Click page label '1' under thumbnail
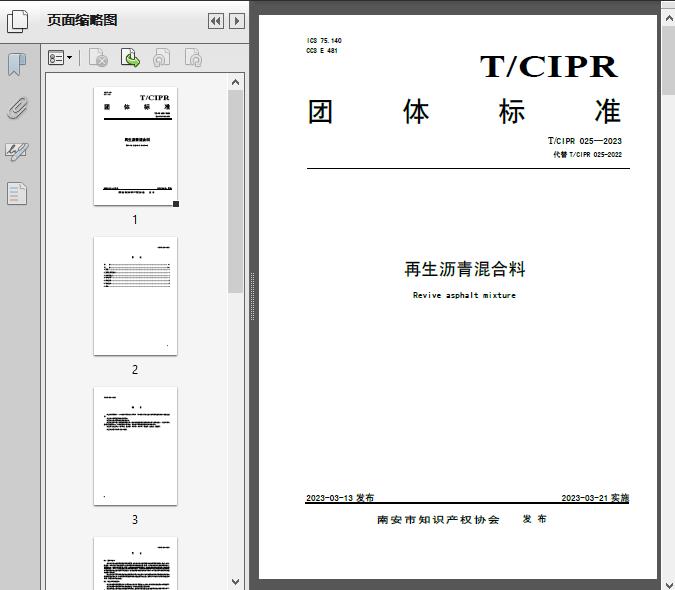This screenshot has height=590, width=675. [135, 220]
